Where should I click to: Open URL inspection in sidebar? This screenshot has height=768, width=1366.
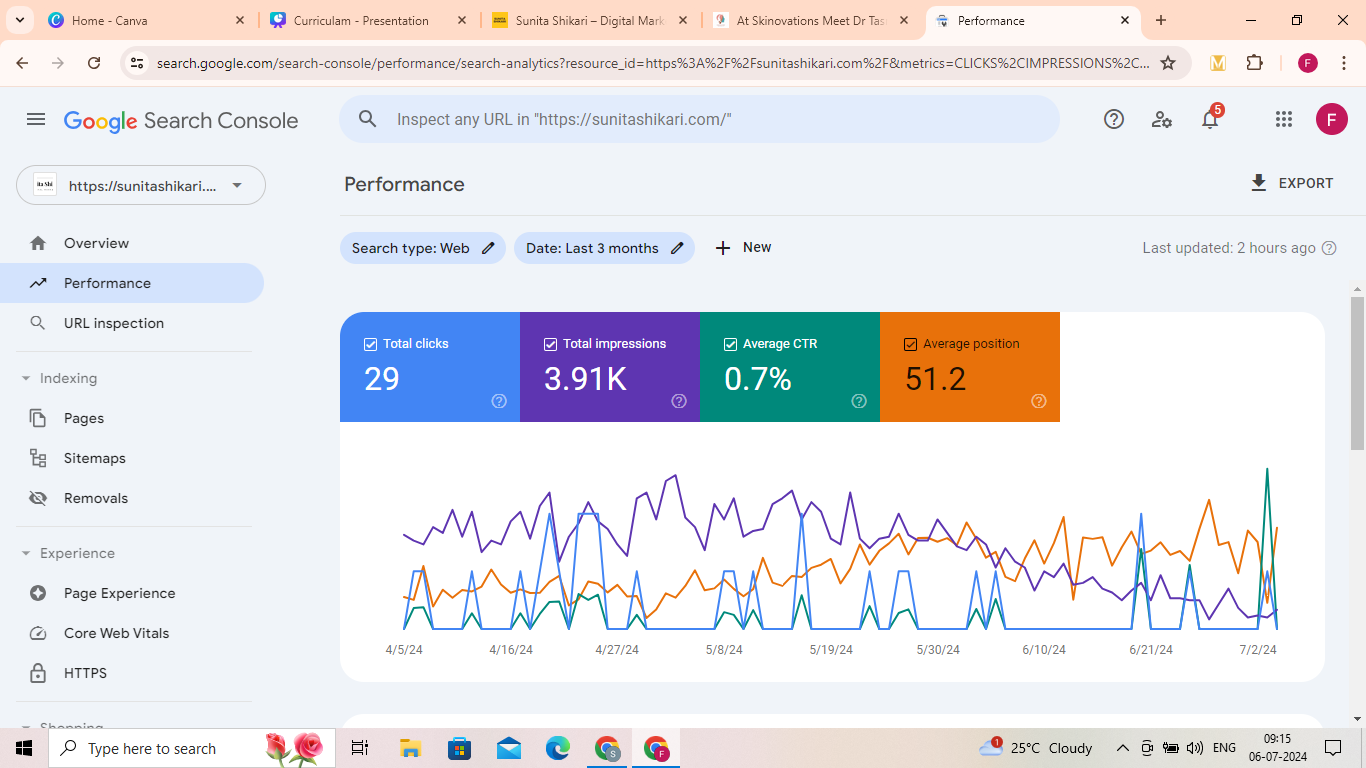tap(132, 323)
